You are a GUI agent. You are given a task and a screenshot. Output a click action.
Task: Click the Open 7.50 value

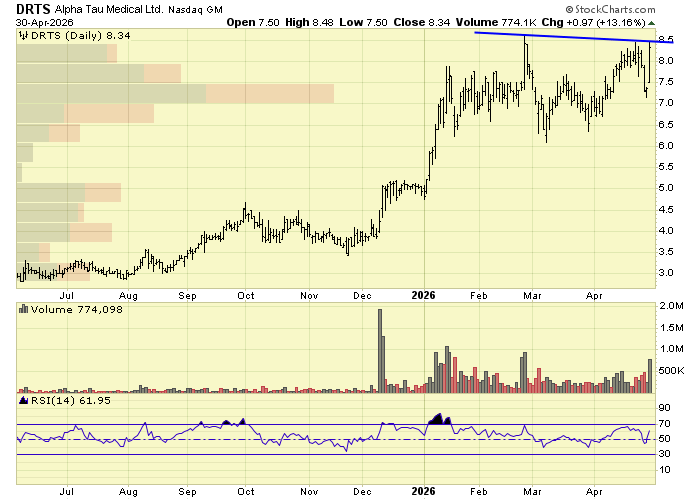tap(253, 22)
